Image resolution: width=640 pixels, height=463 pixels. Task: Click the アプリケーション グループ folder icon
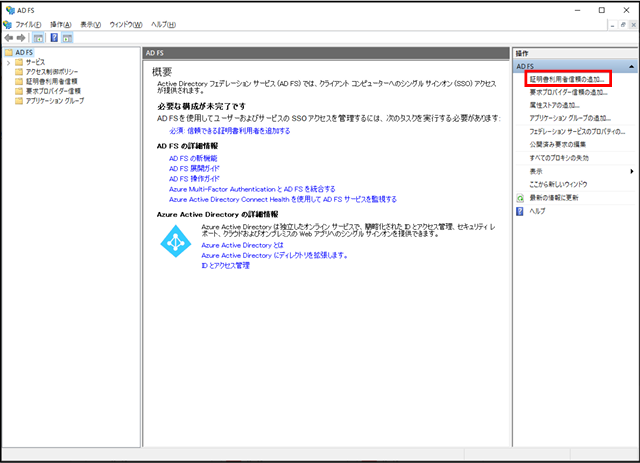[19, 101]
